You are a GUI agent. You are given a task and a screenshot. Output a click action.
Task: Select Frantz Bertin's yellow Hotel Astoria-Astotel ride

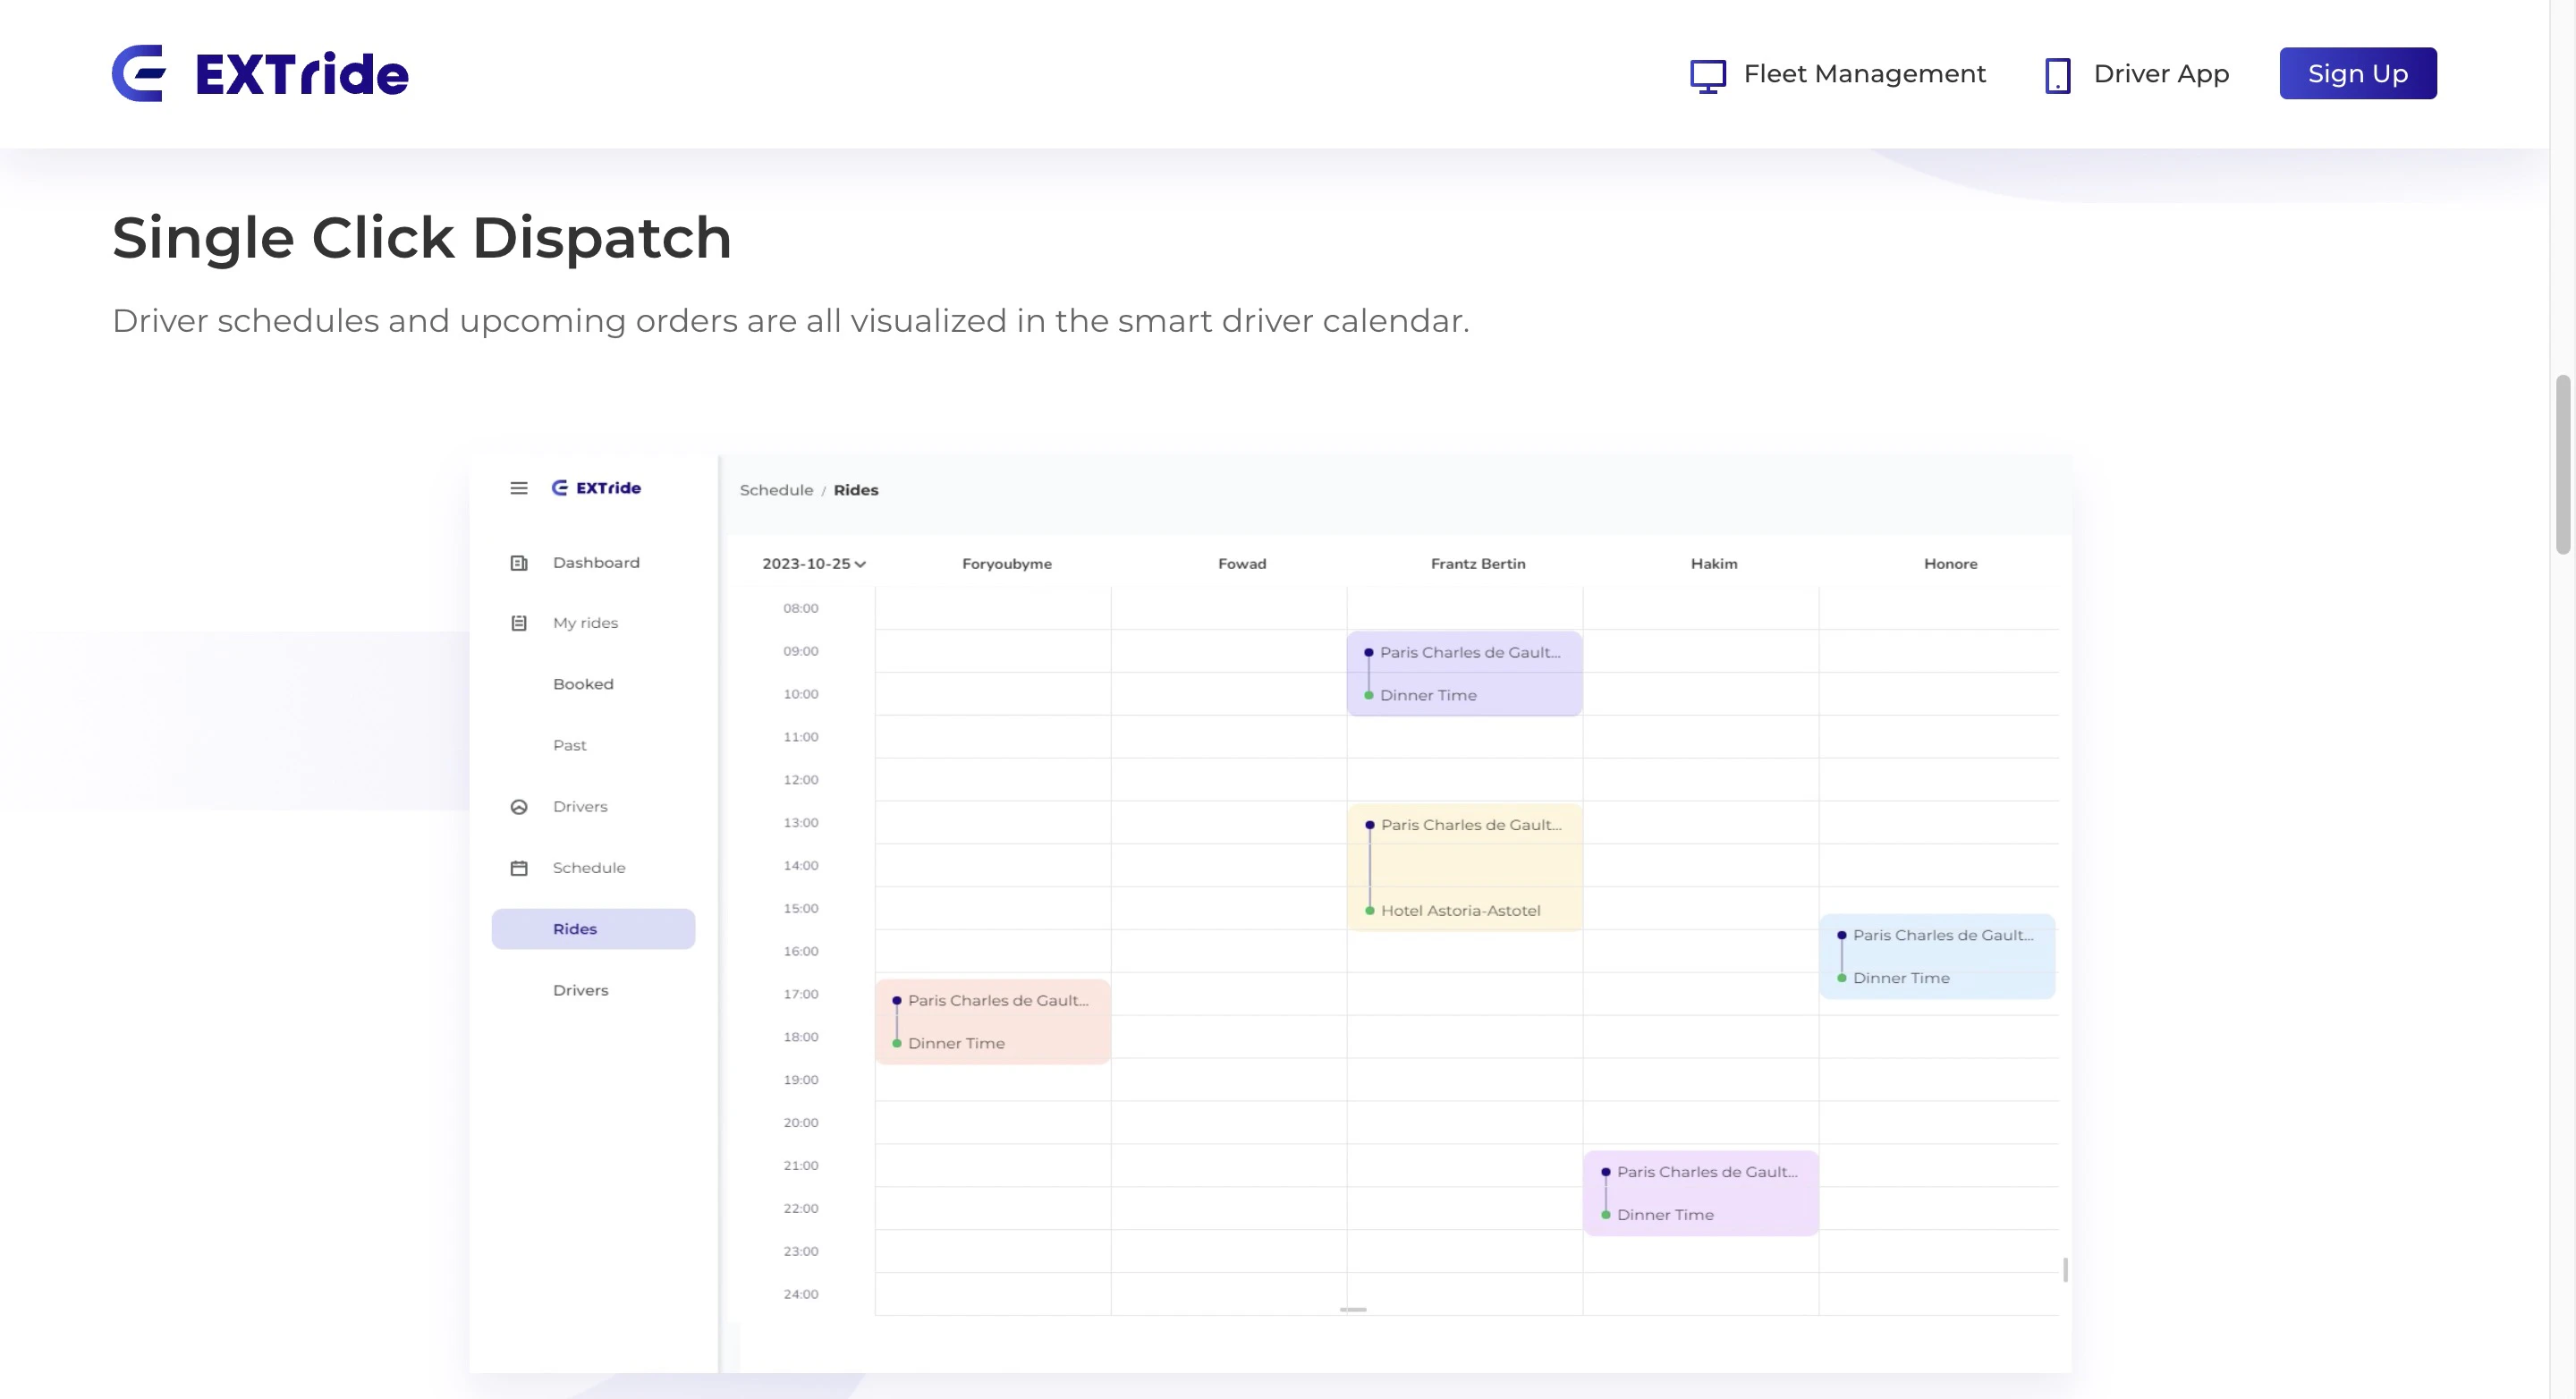coord(1464,868)
